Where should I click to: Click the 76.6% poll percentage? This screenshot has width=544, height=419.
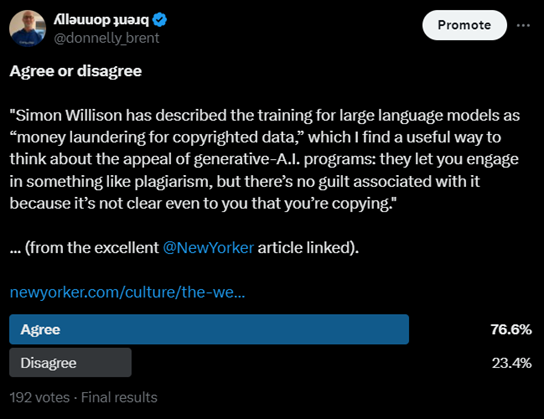tap(511, 330)
